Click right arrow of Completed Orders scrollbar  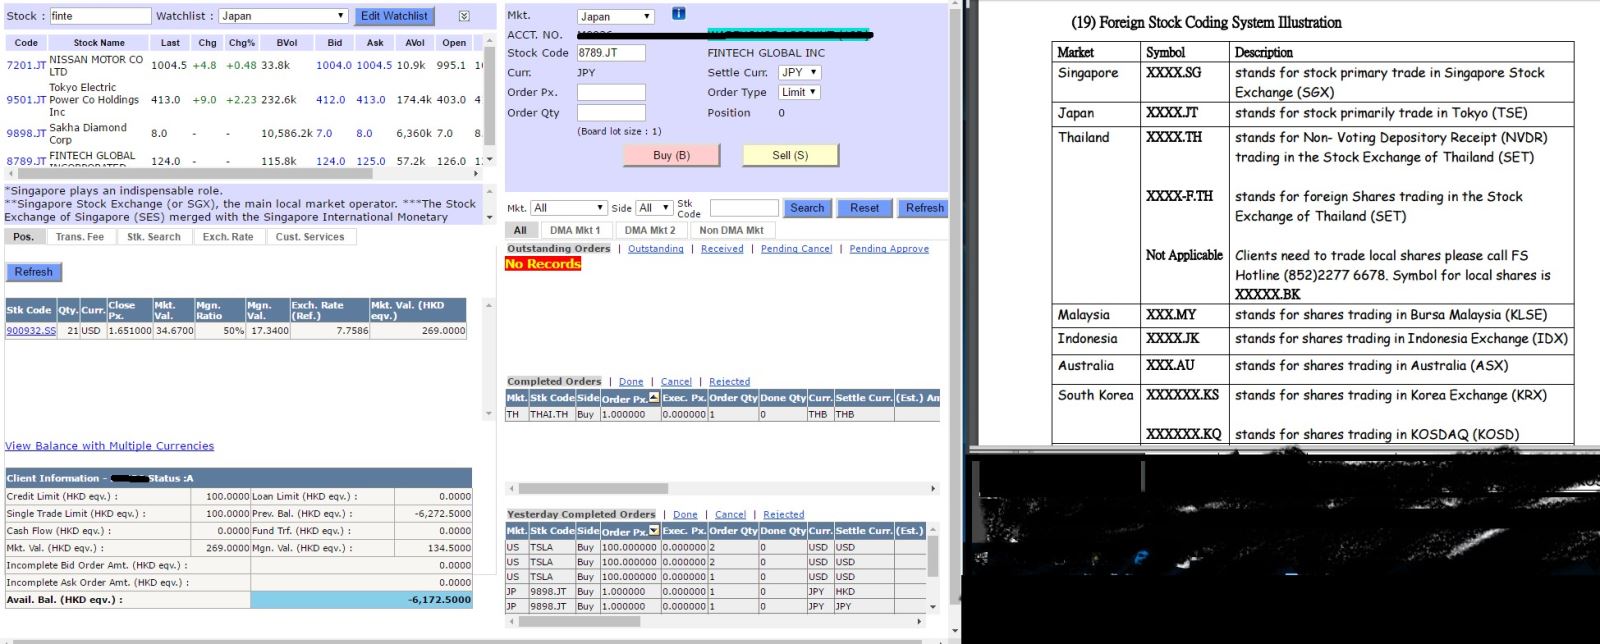[933, 489]
